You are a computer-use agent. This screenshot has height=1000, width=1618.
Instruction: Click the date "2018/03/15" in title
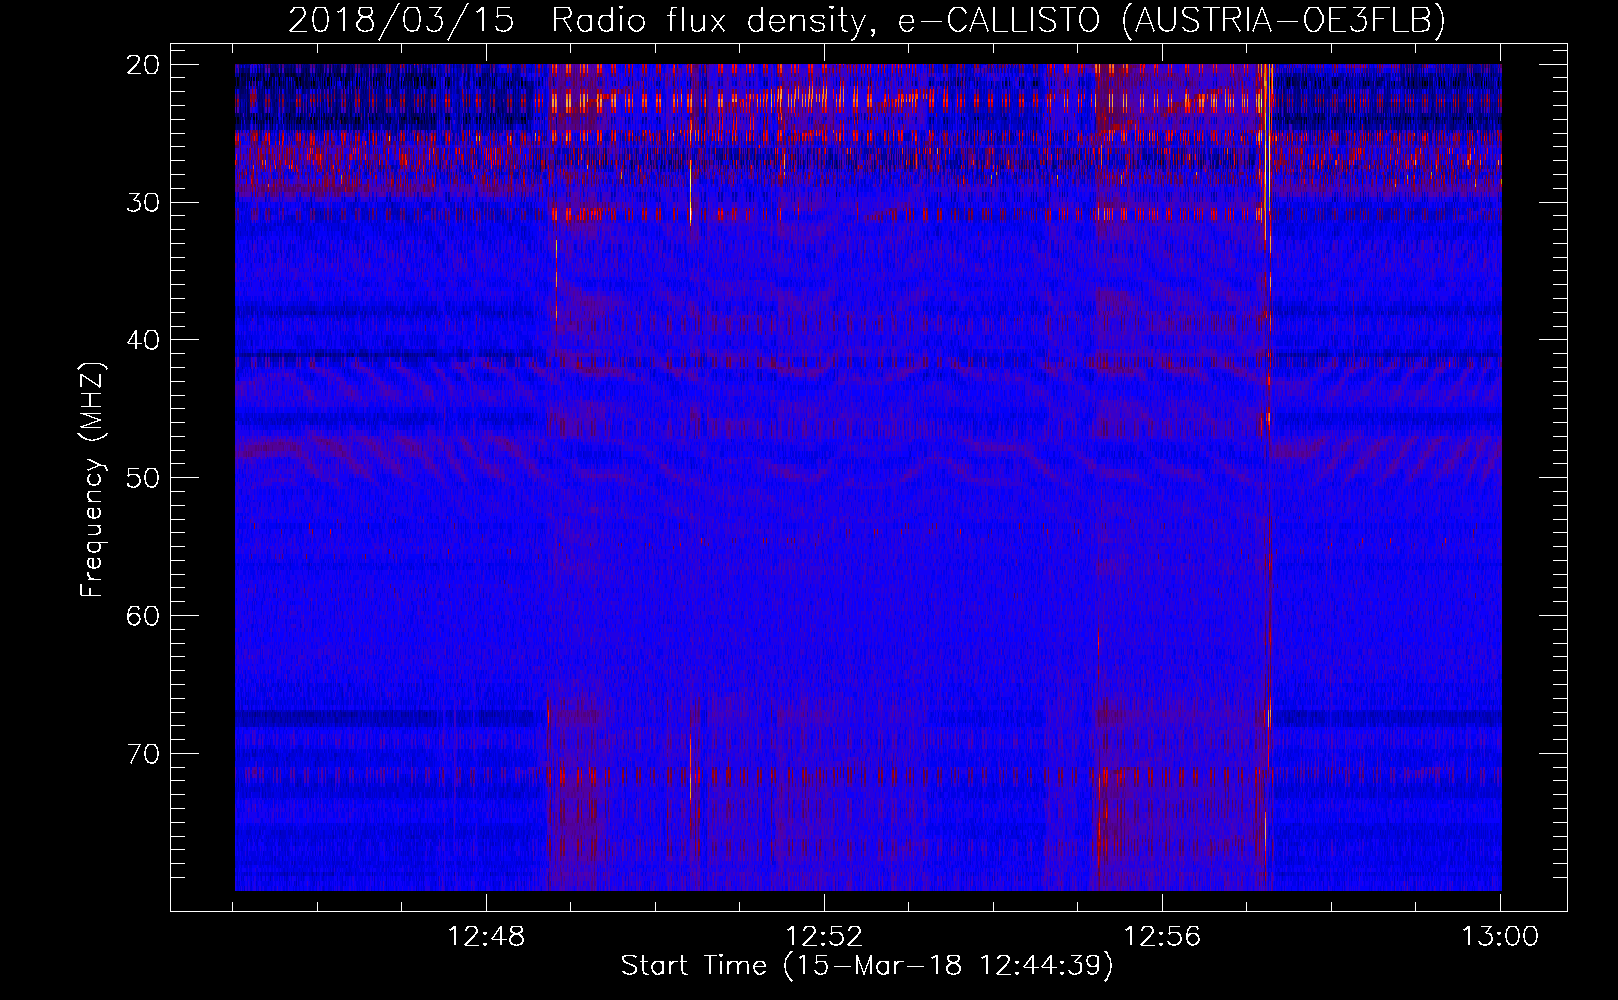coord(402,20)
